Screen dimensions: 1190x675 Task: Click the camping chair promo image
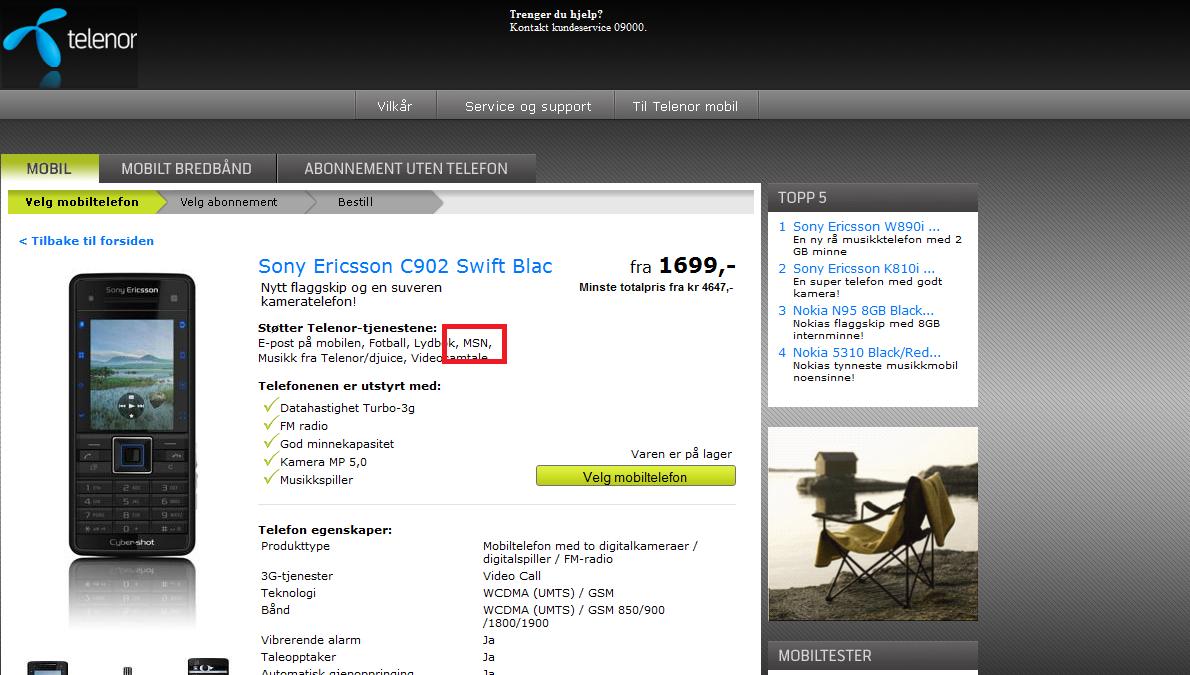pos(873,524)
